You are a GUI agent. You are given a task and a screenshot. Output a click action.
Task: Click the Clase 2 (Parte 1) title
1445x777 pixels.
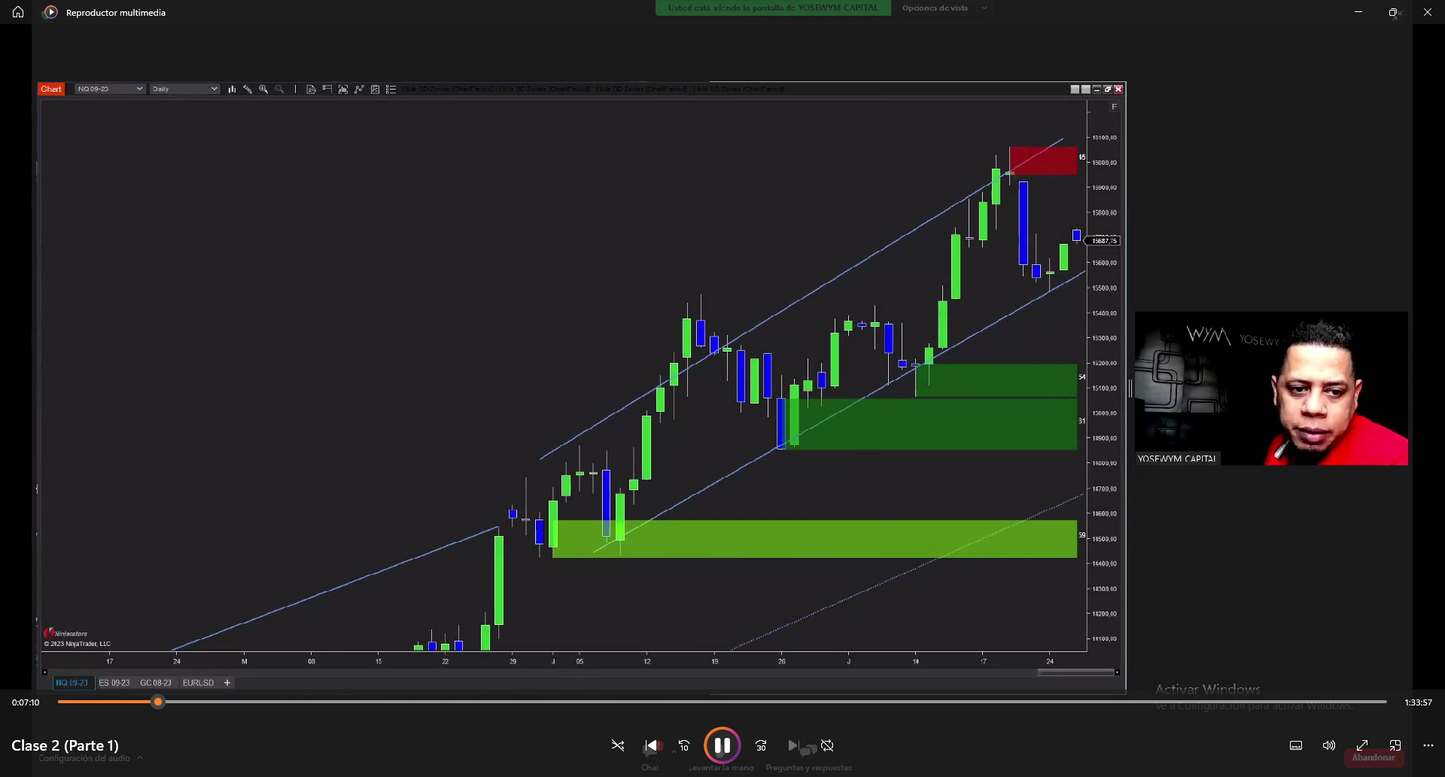tap(65, 745)
